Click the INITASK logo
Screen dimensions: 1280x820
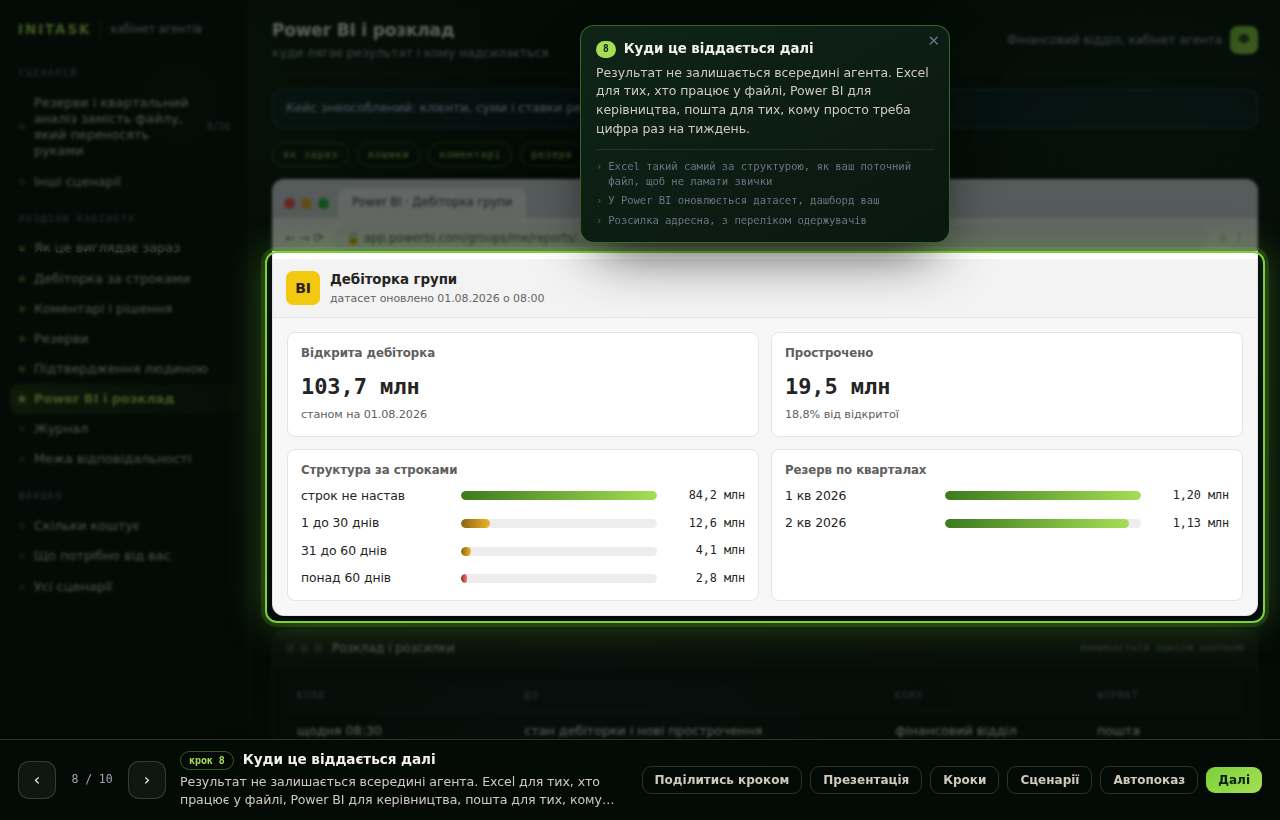coord(54,29)
